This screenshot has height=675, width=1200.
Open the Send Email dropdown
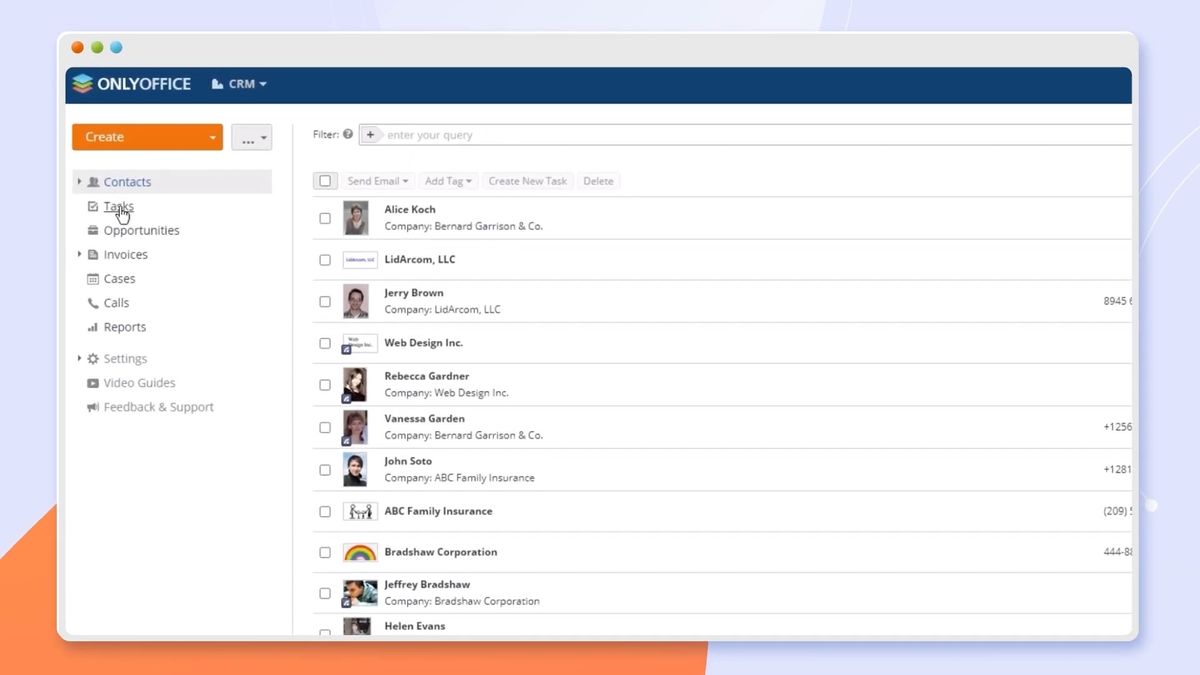(377, 181)
